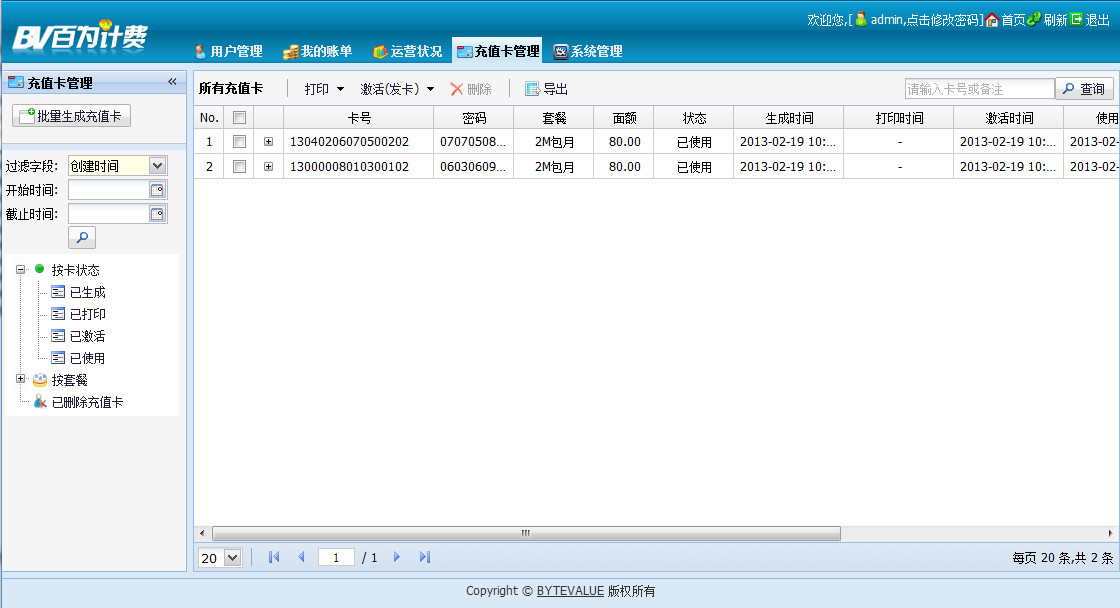Open the 过滤字段 dropdown
Screen dimensions: 1120x608
tap(157, 166)
